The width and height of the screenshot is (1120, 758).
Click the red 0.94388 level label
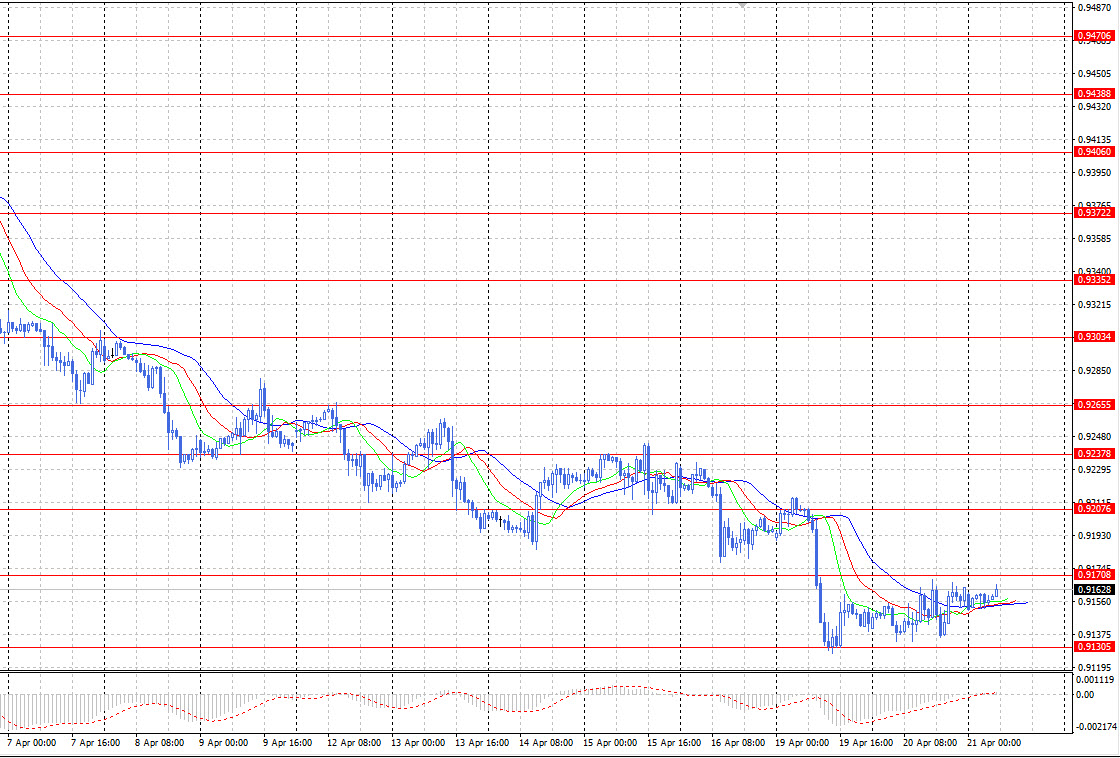tap(1094, 94)
